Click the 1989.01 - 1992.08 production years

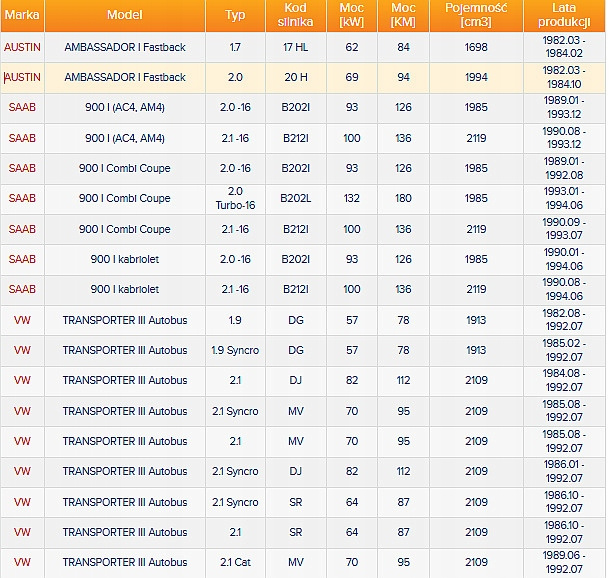pos(564,168)
